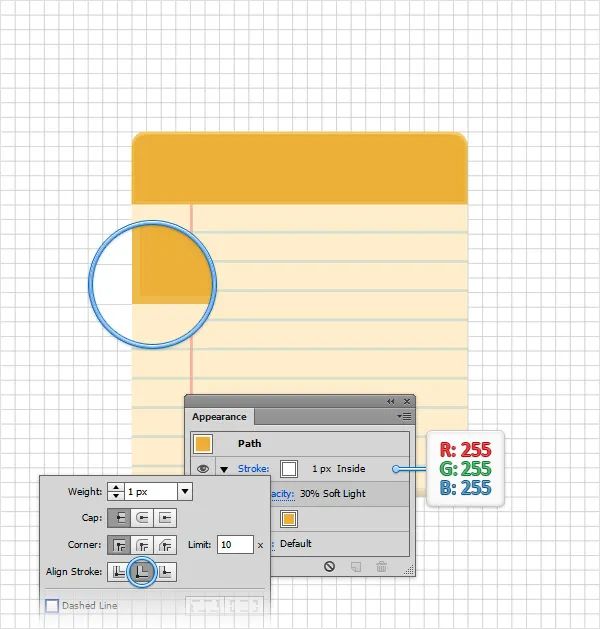Open the Appearance panel flyout menu

404,416
